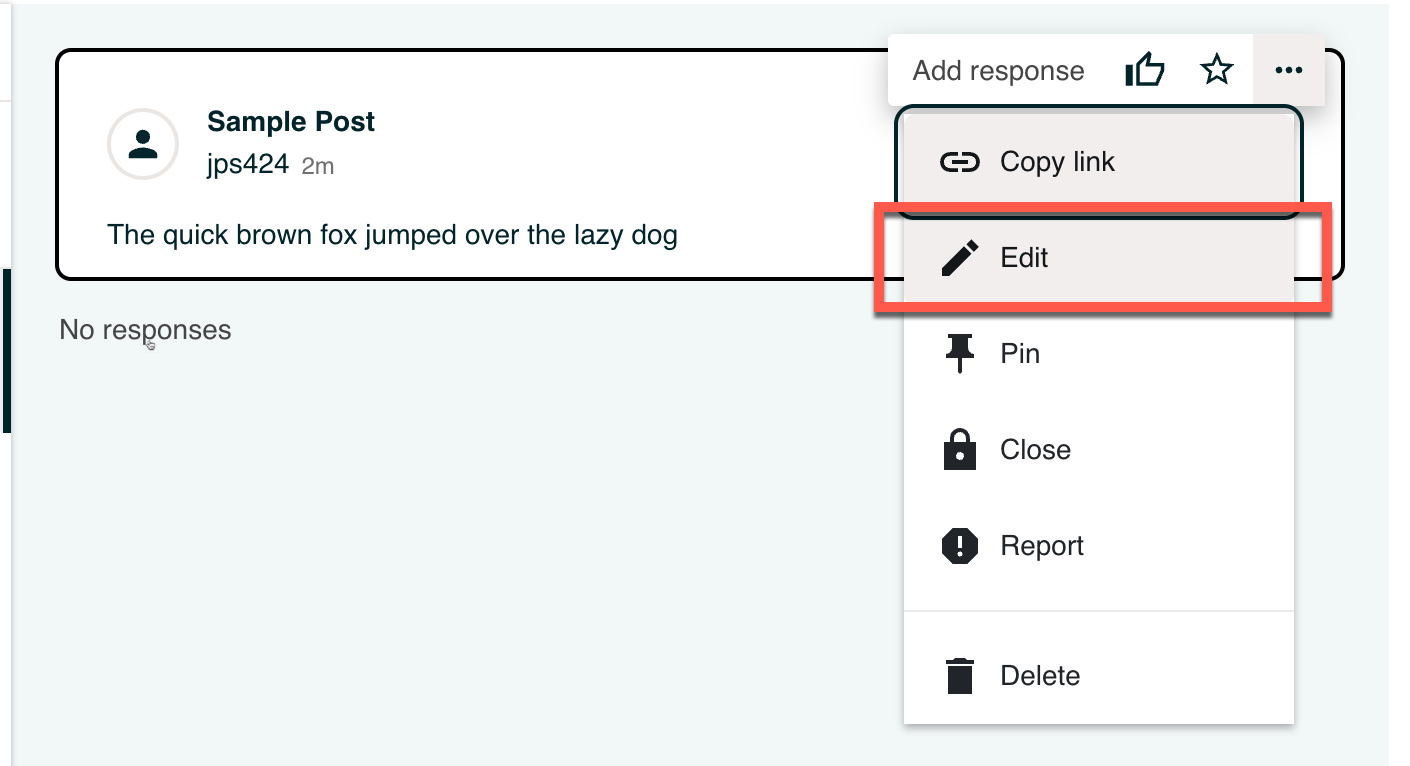Choose Delete from the actions menu
Image resolution: width=1410 pixels, height=766 pixels.
point(1040,676)
